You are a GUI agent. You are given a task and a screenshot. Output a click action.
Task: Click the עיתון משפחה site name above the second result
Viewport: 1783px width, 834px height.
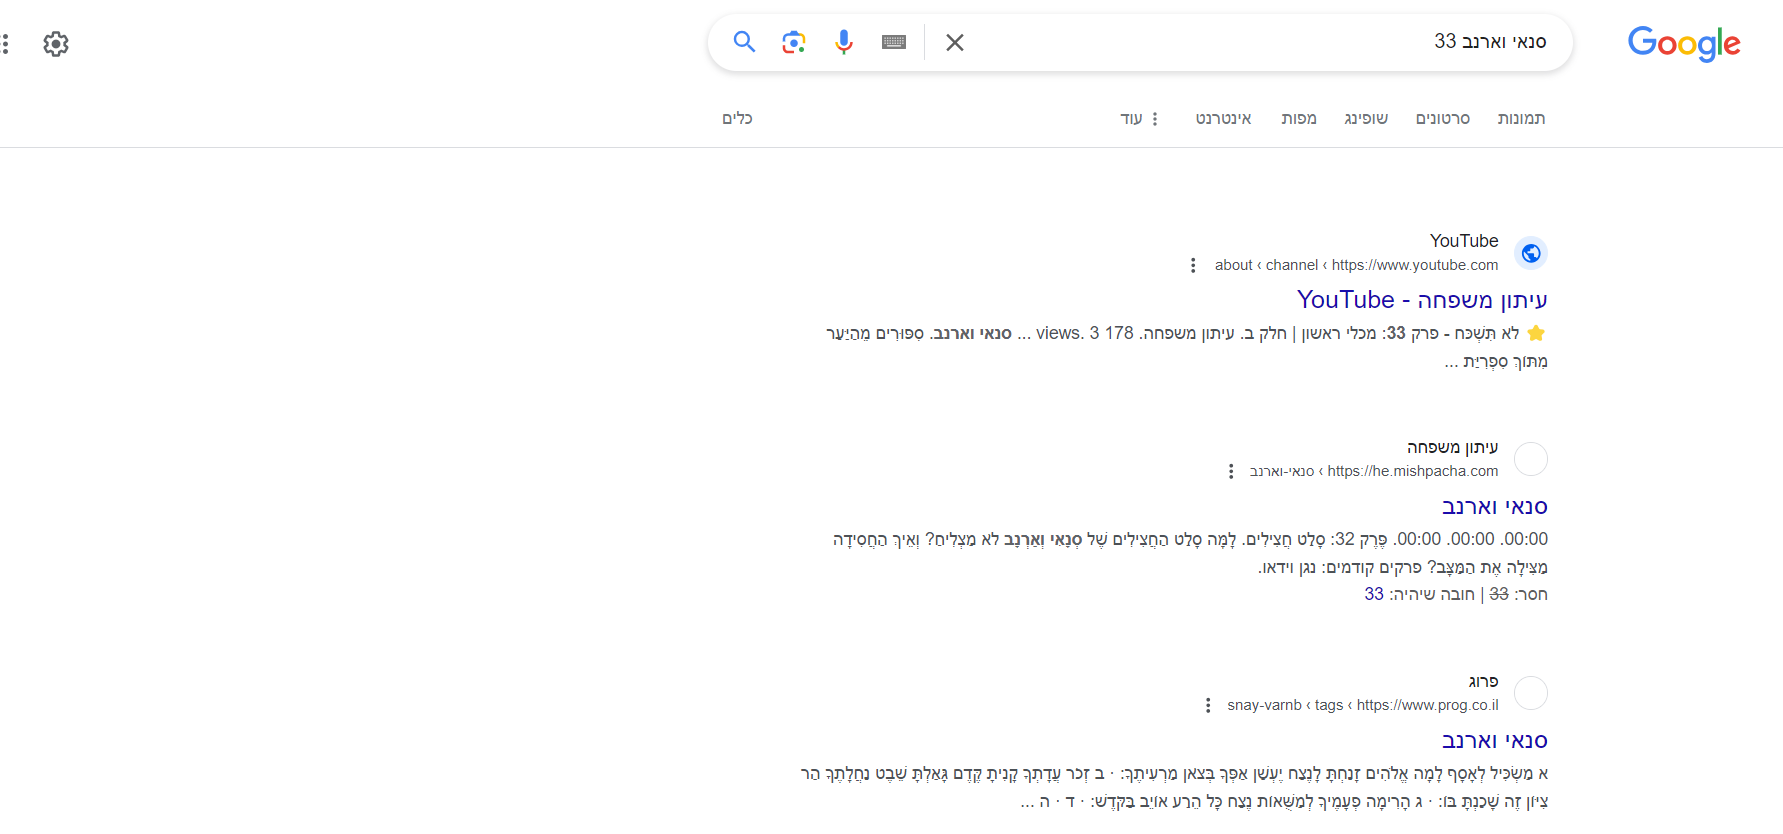coord(1452,447)
